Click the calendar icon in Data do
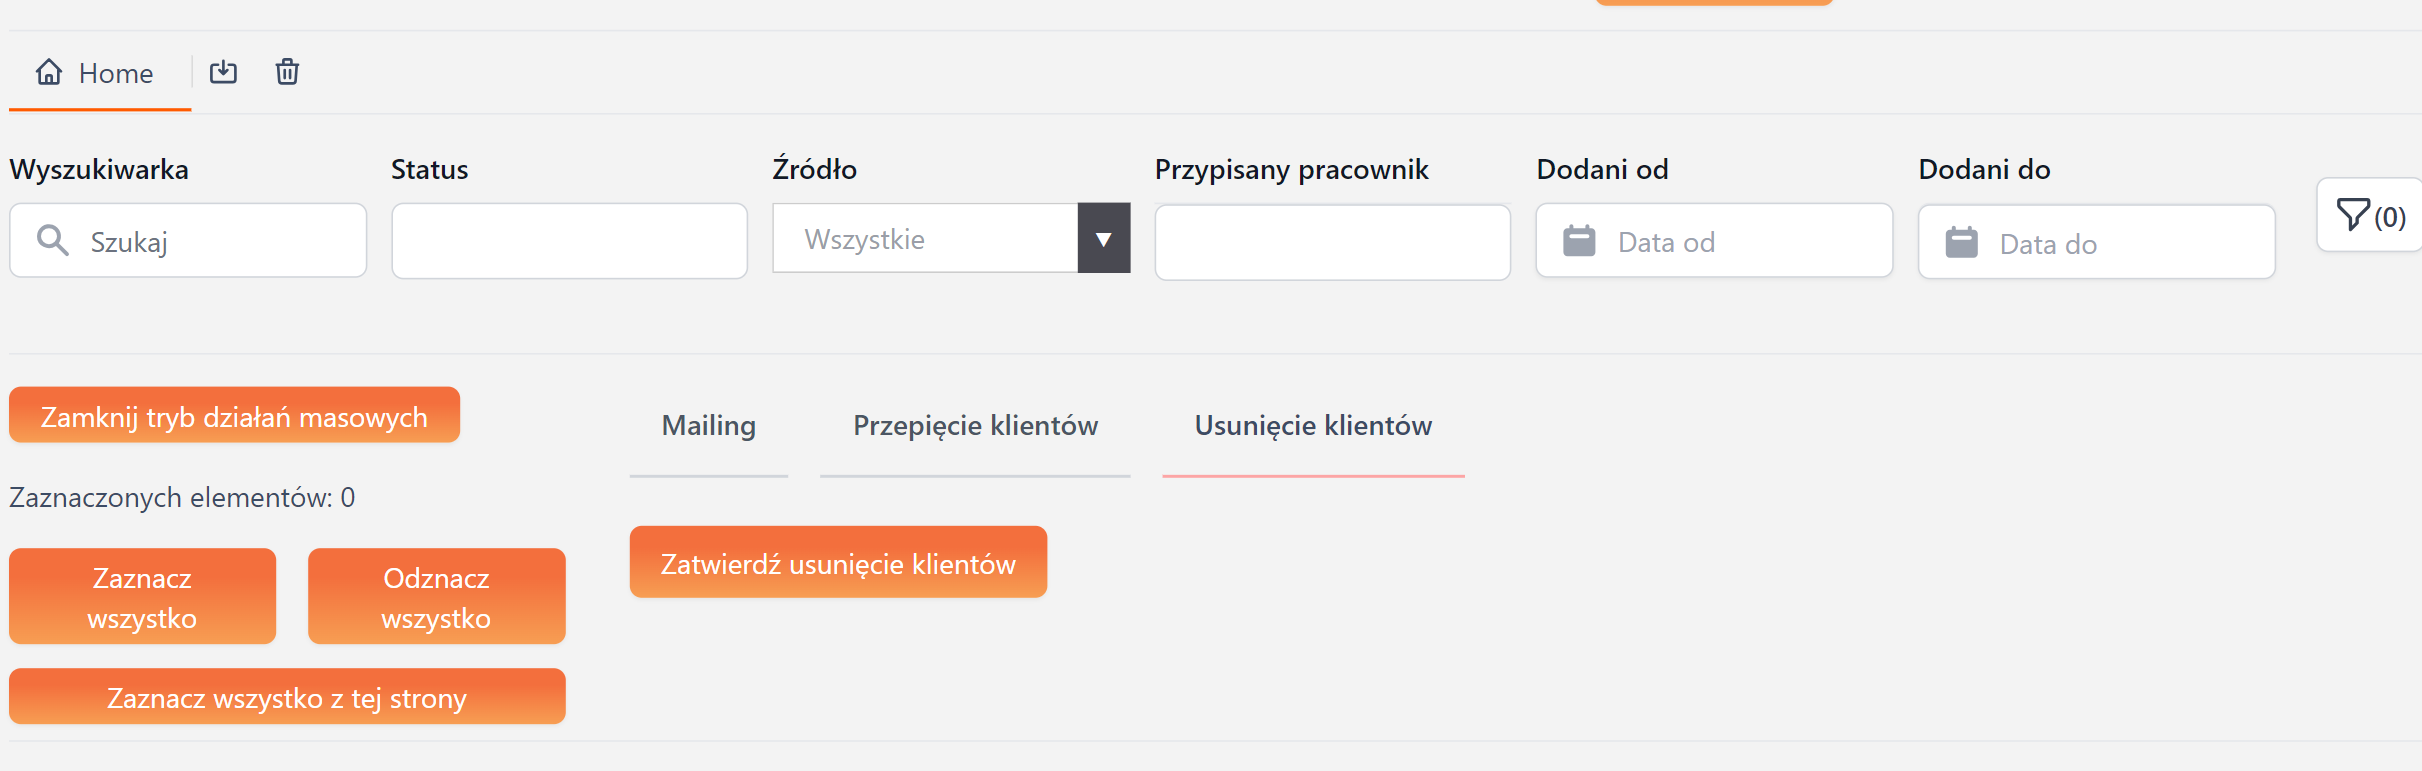 coord(1961,243)
